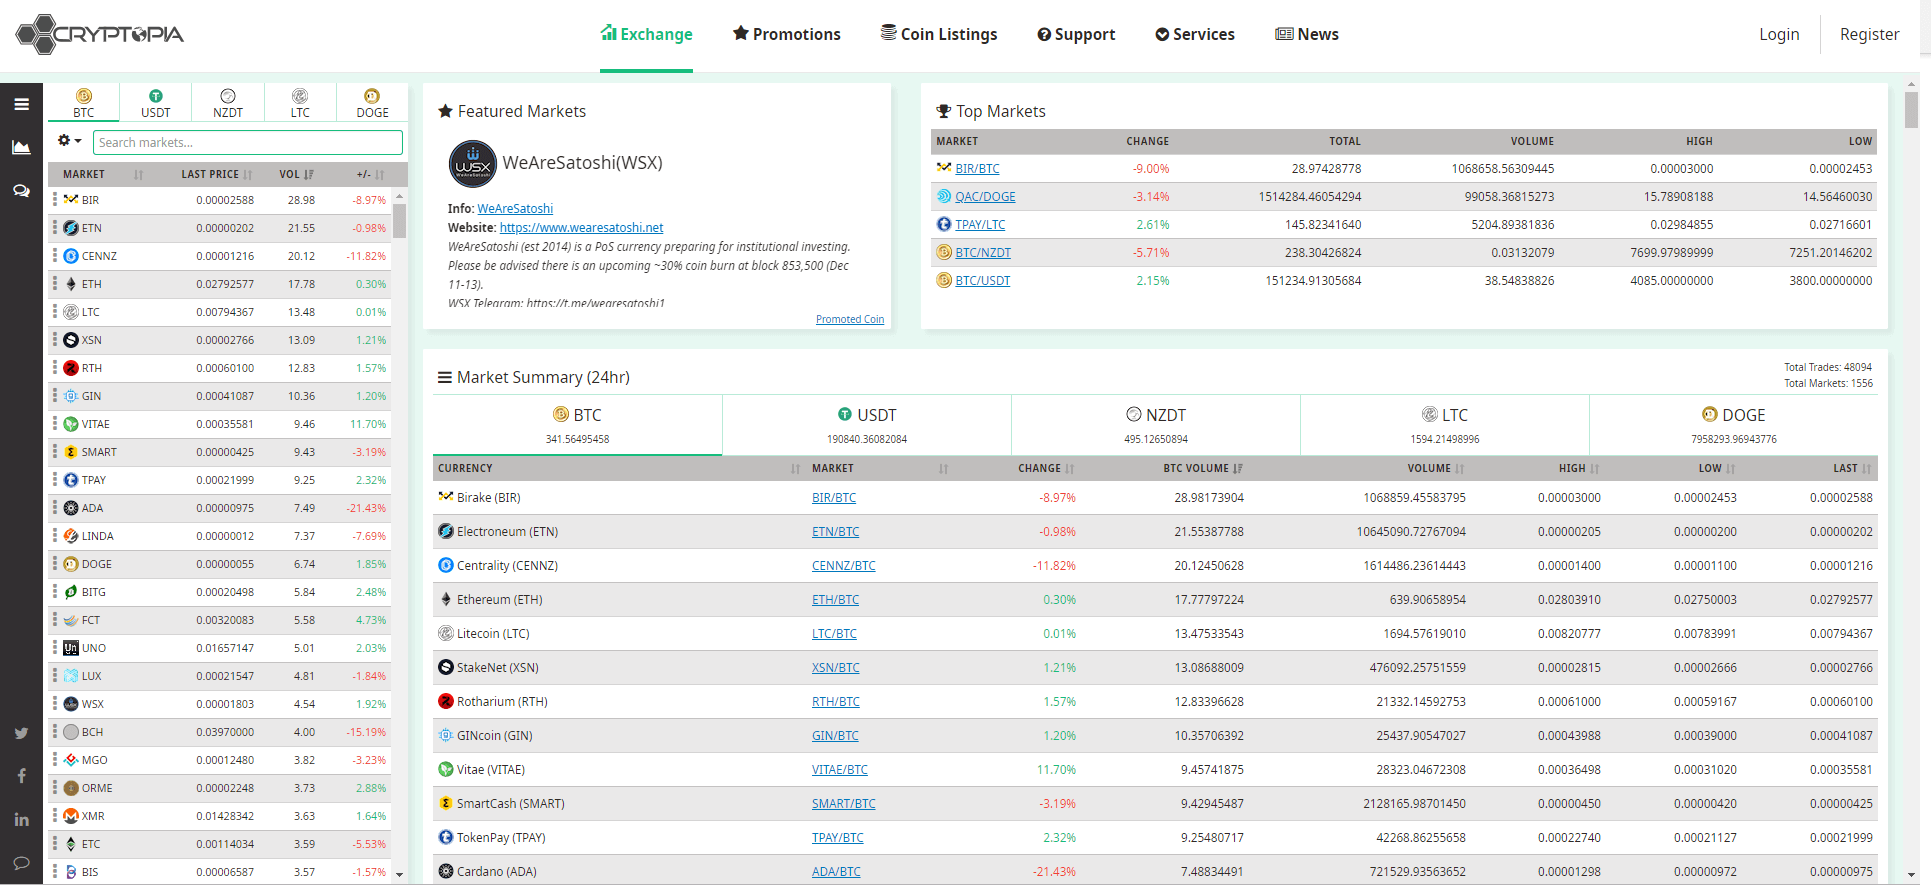
Task: Click the Cryptopia logo
Action: [100, 34]
